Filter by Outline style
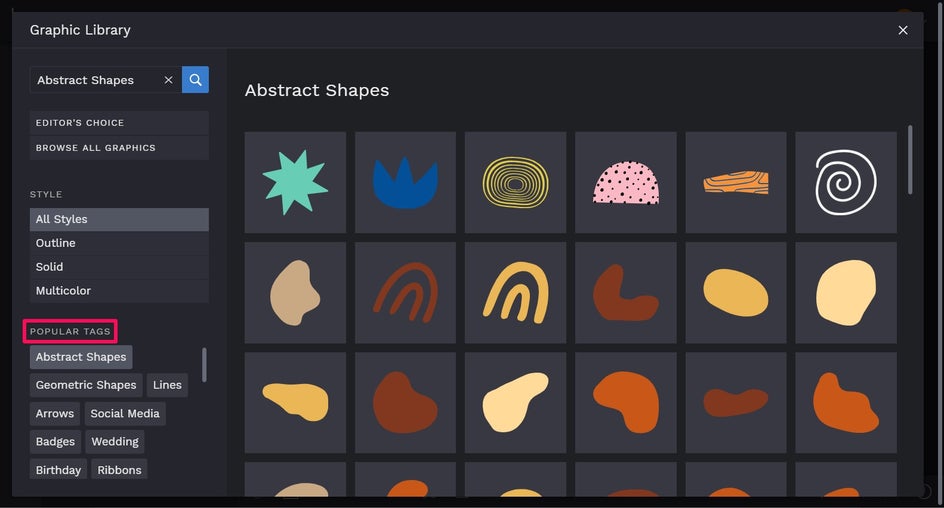This screenshot has height=508, width=944. coord(119,243)
